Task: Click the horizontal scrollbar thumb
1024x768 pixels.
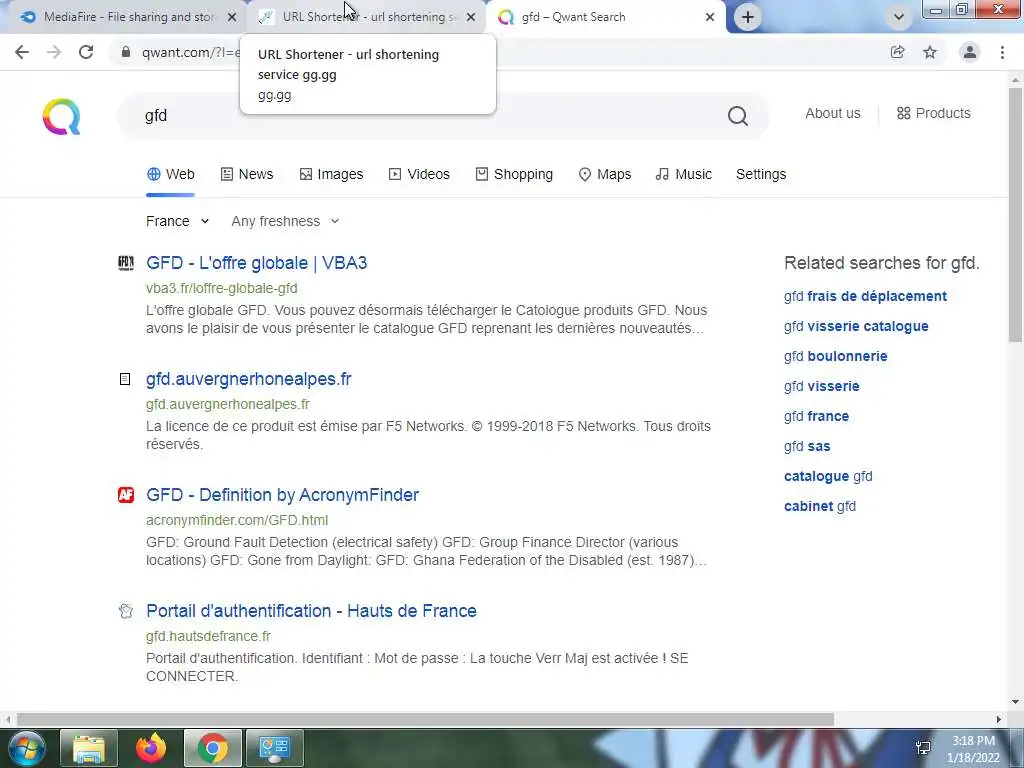Action: coord(425,720)
